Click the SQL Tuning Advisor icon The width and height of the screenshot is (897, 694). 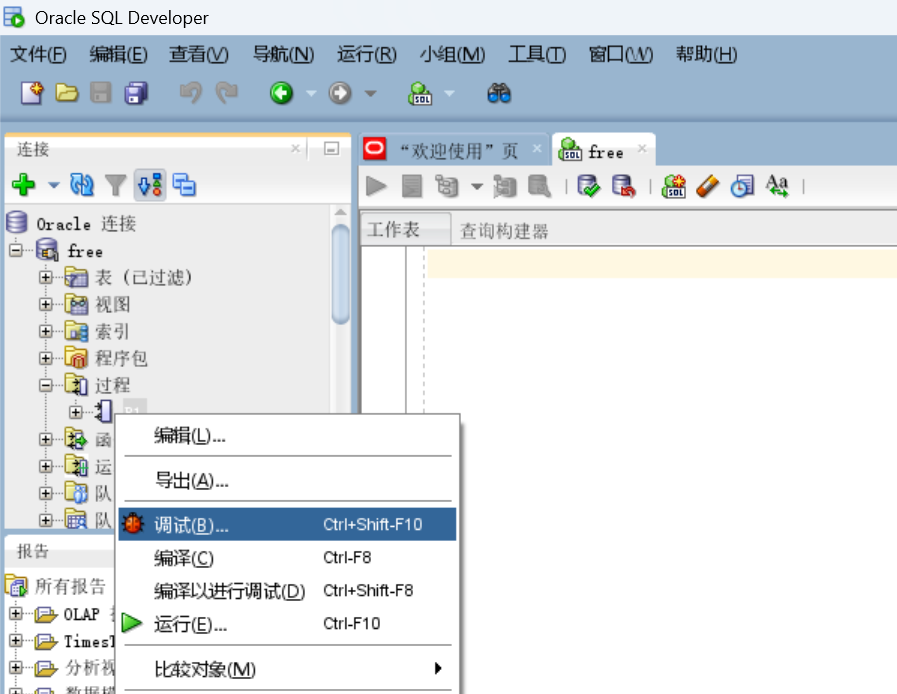[539, 186]
